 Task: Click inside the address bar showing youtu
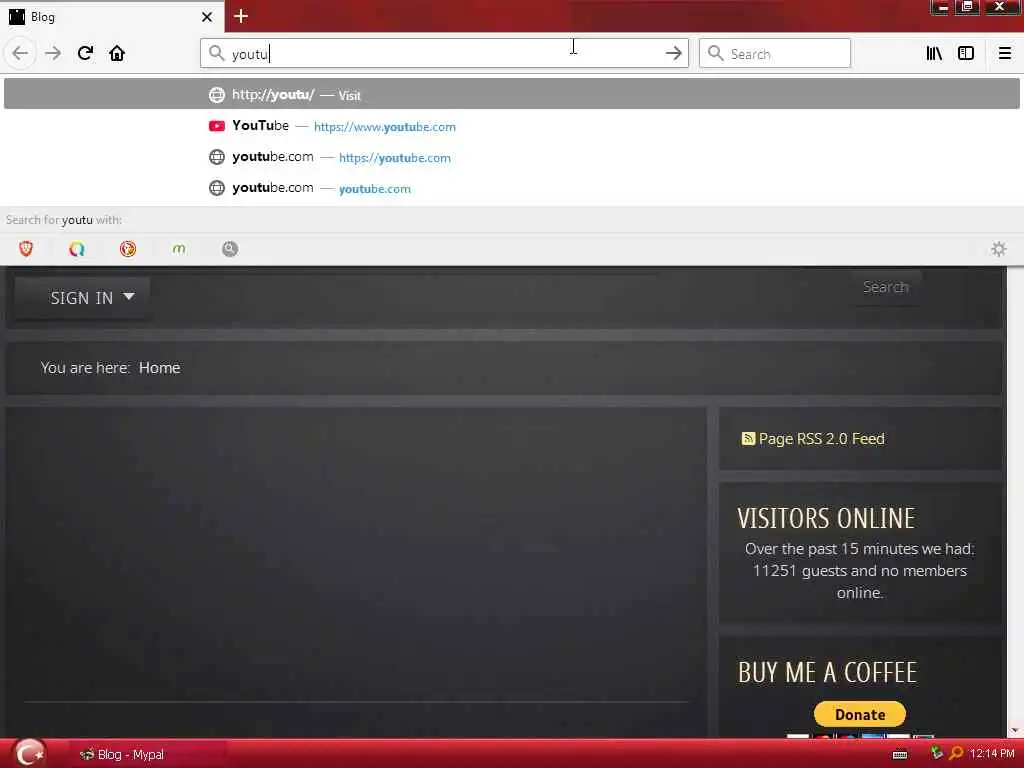(x=444, y=54)
